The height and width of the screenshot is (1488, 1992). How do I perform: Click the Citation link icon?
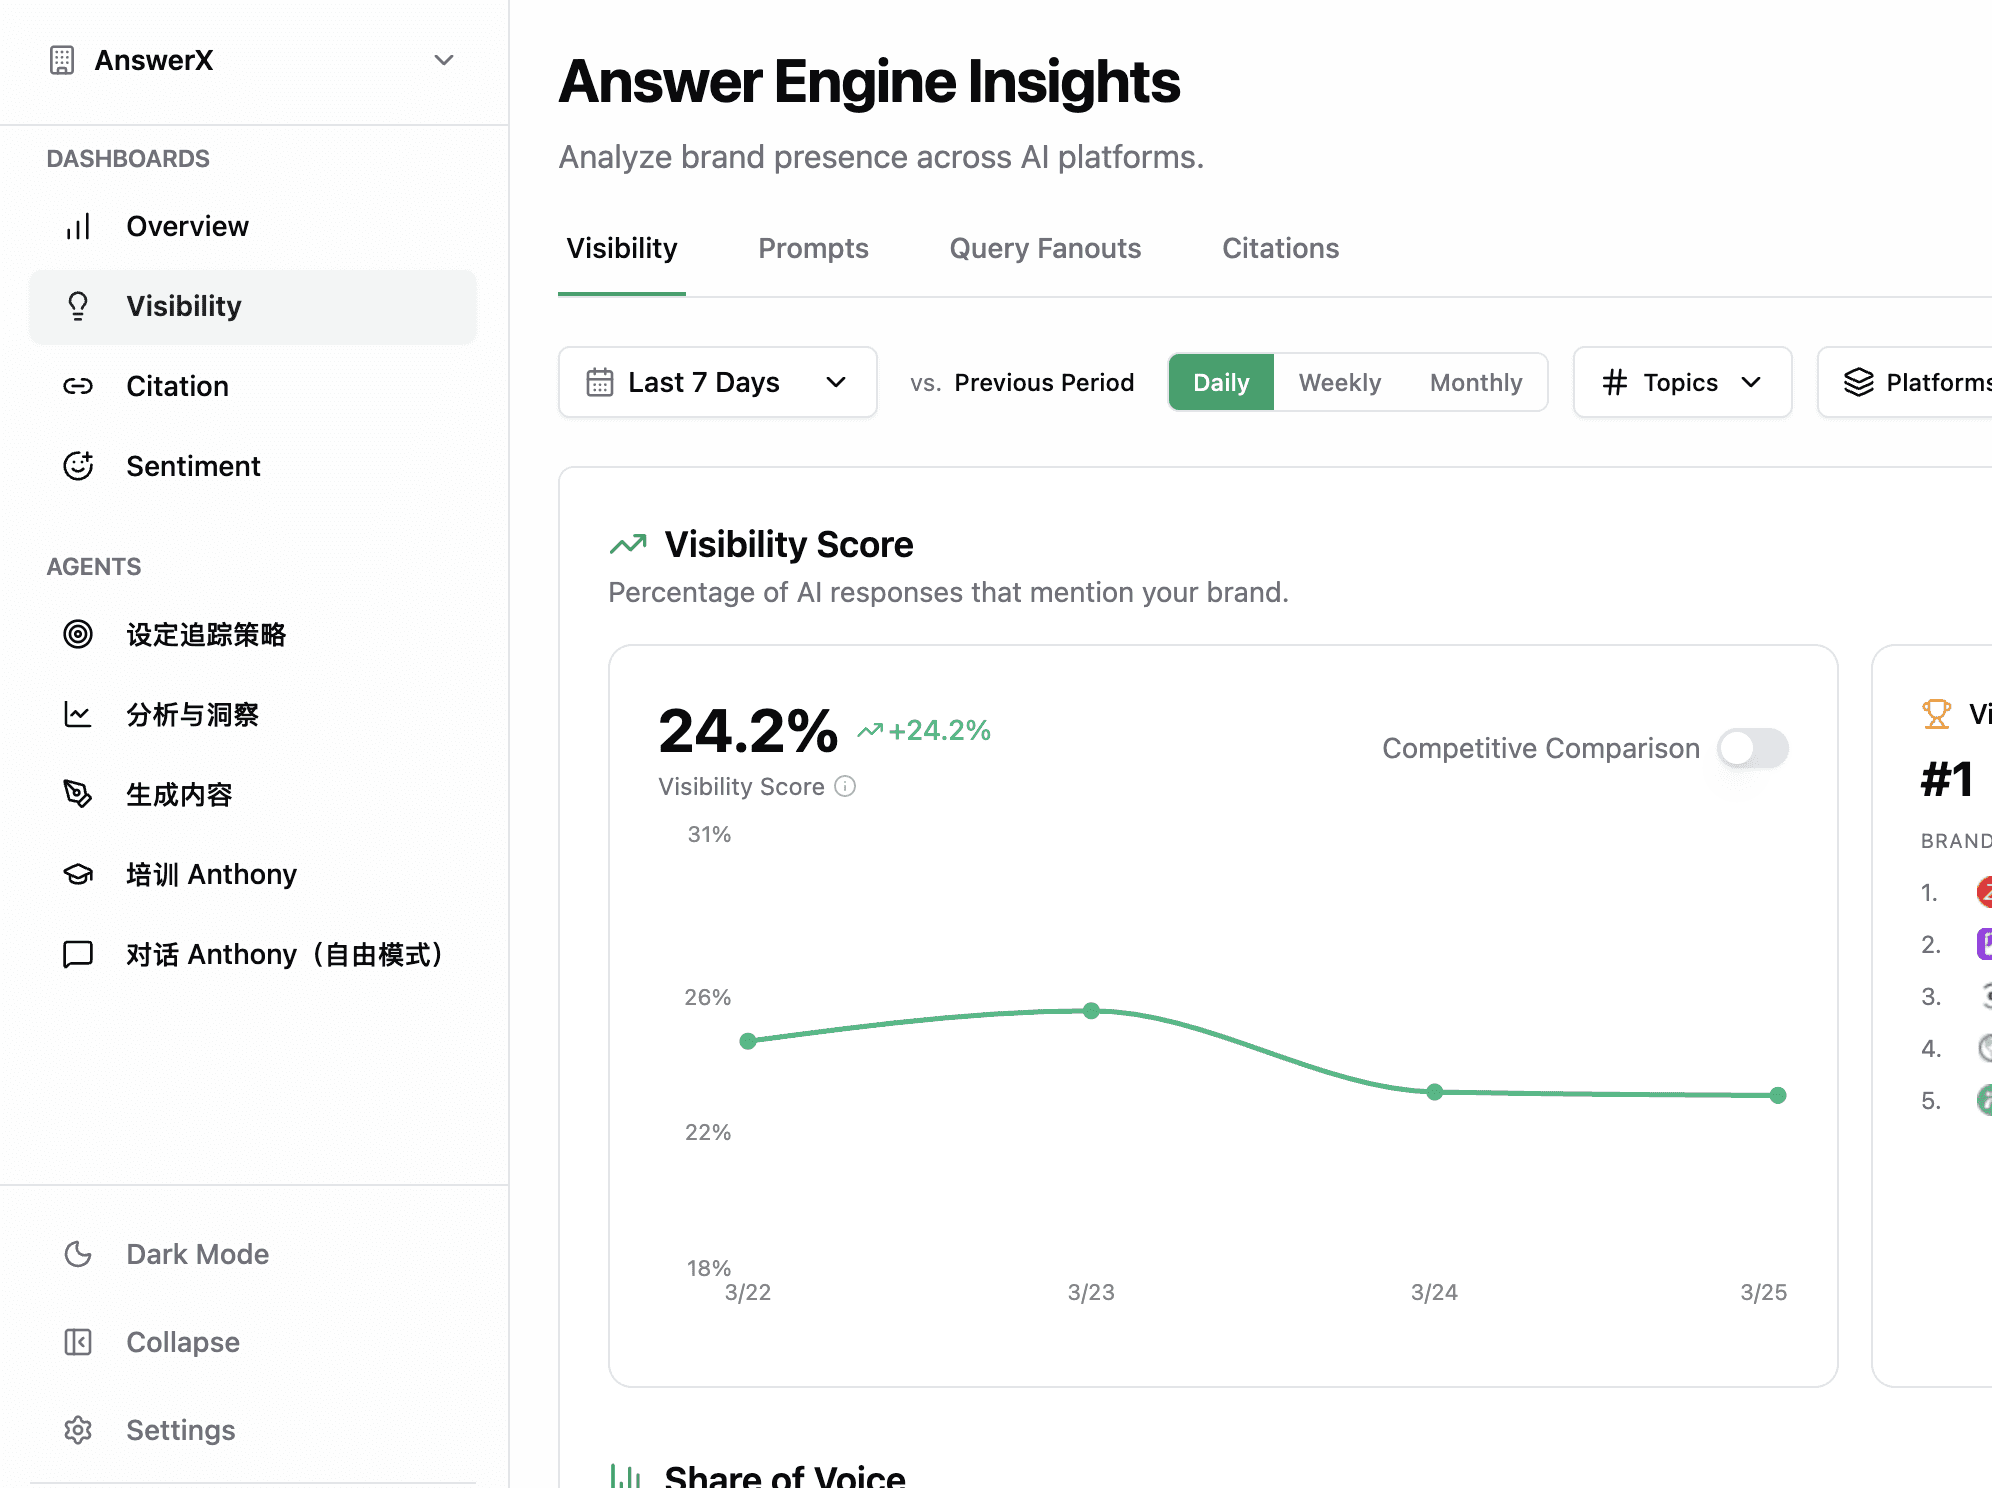tap(78, 386)
